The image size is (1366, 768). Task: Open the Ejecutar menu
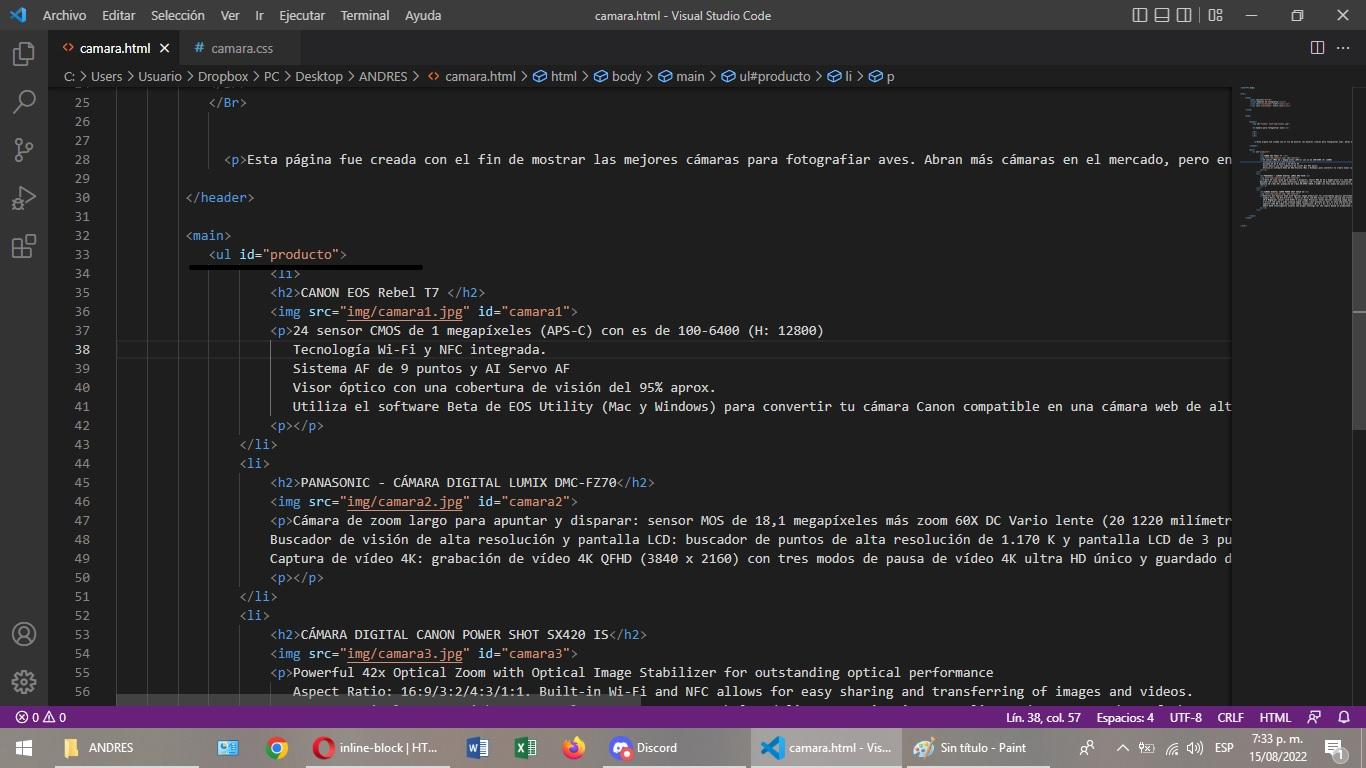[x=302, y=15]
